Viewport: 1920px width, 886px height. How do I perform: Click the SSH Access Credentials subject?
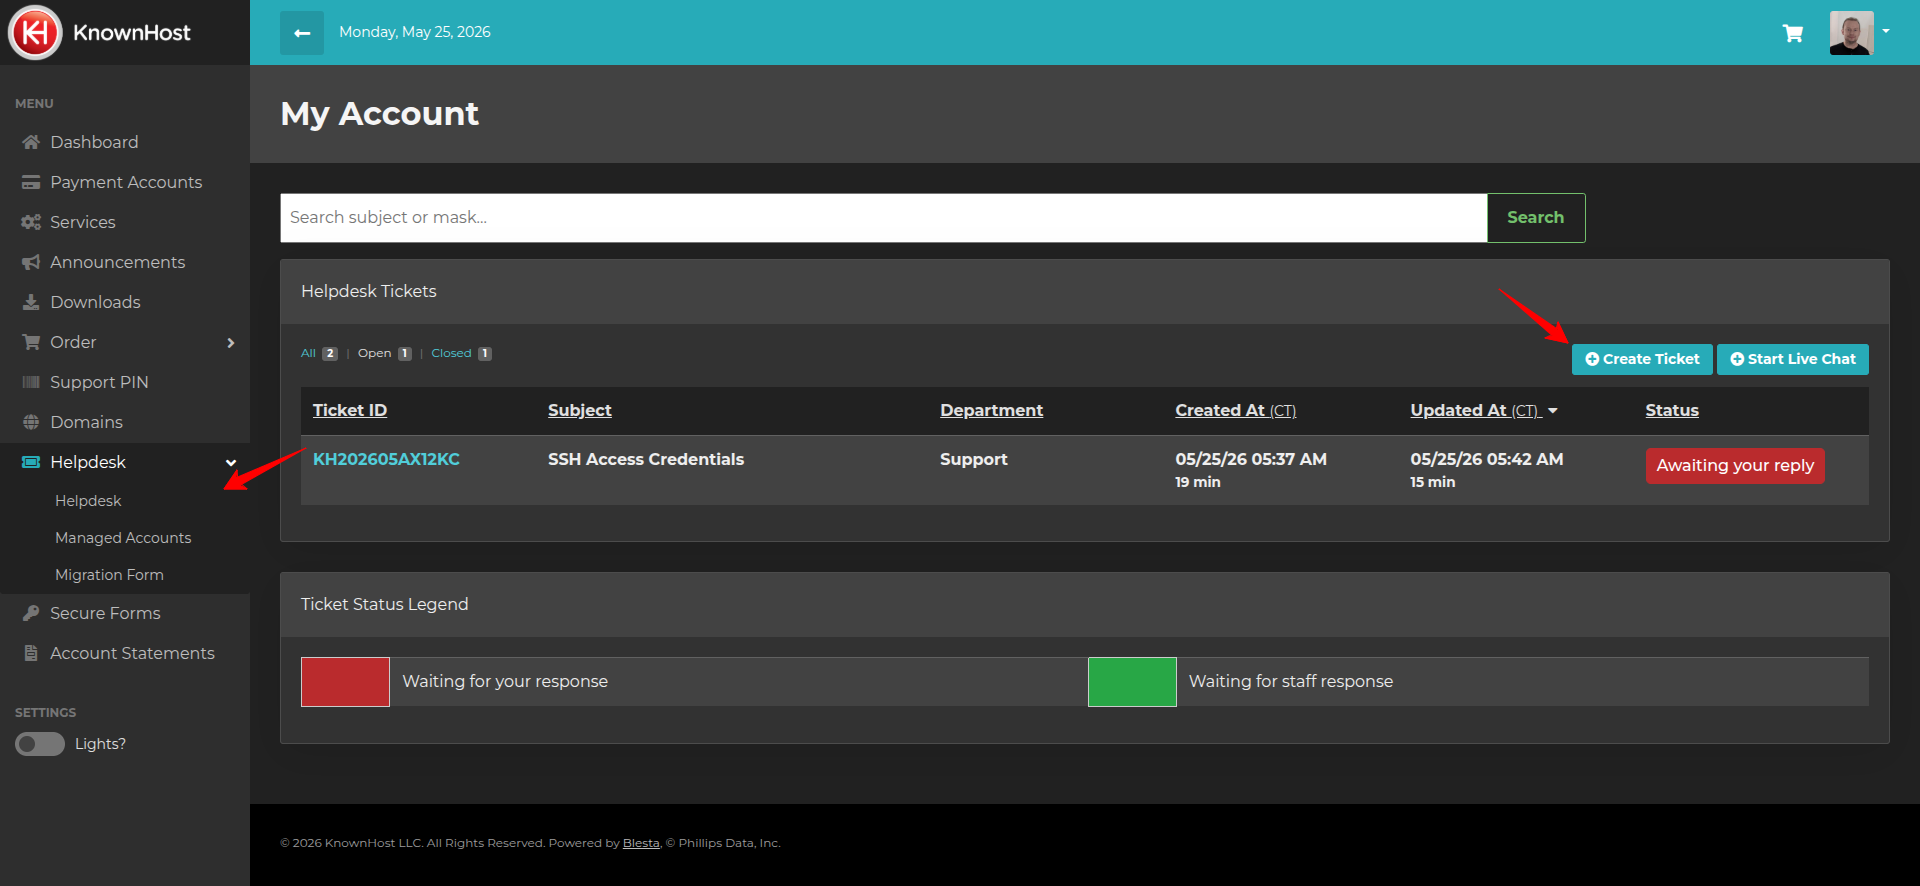pos(646,459)
